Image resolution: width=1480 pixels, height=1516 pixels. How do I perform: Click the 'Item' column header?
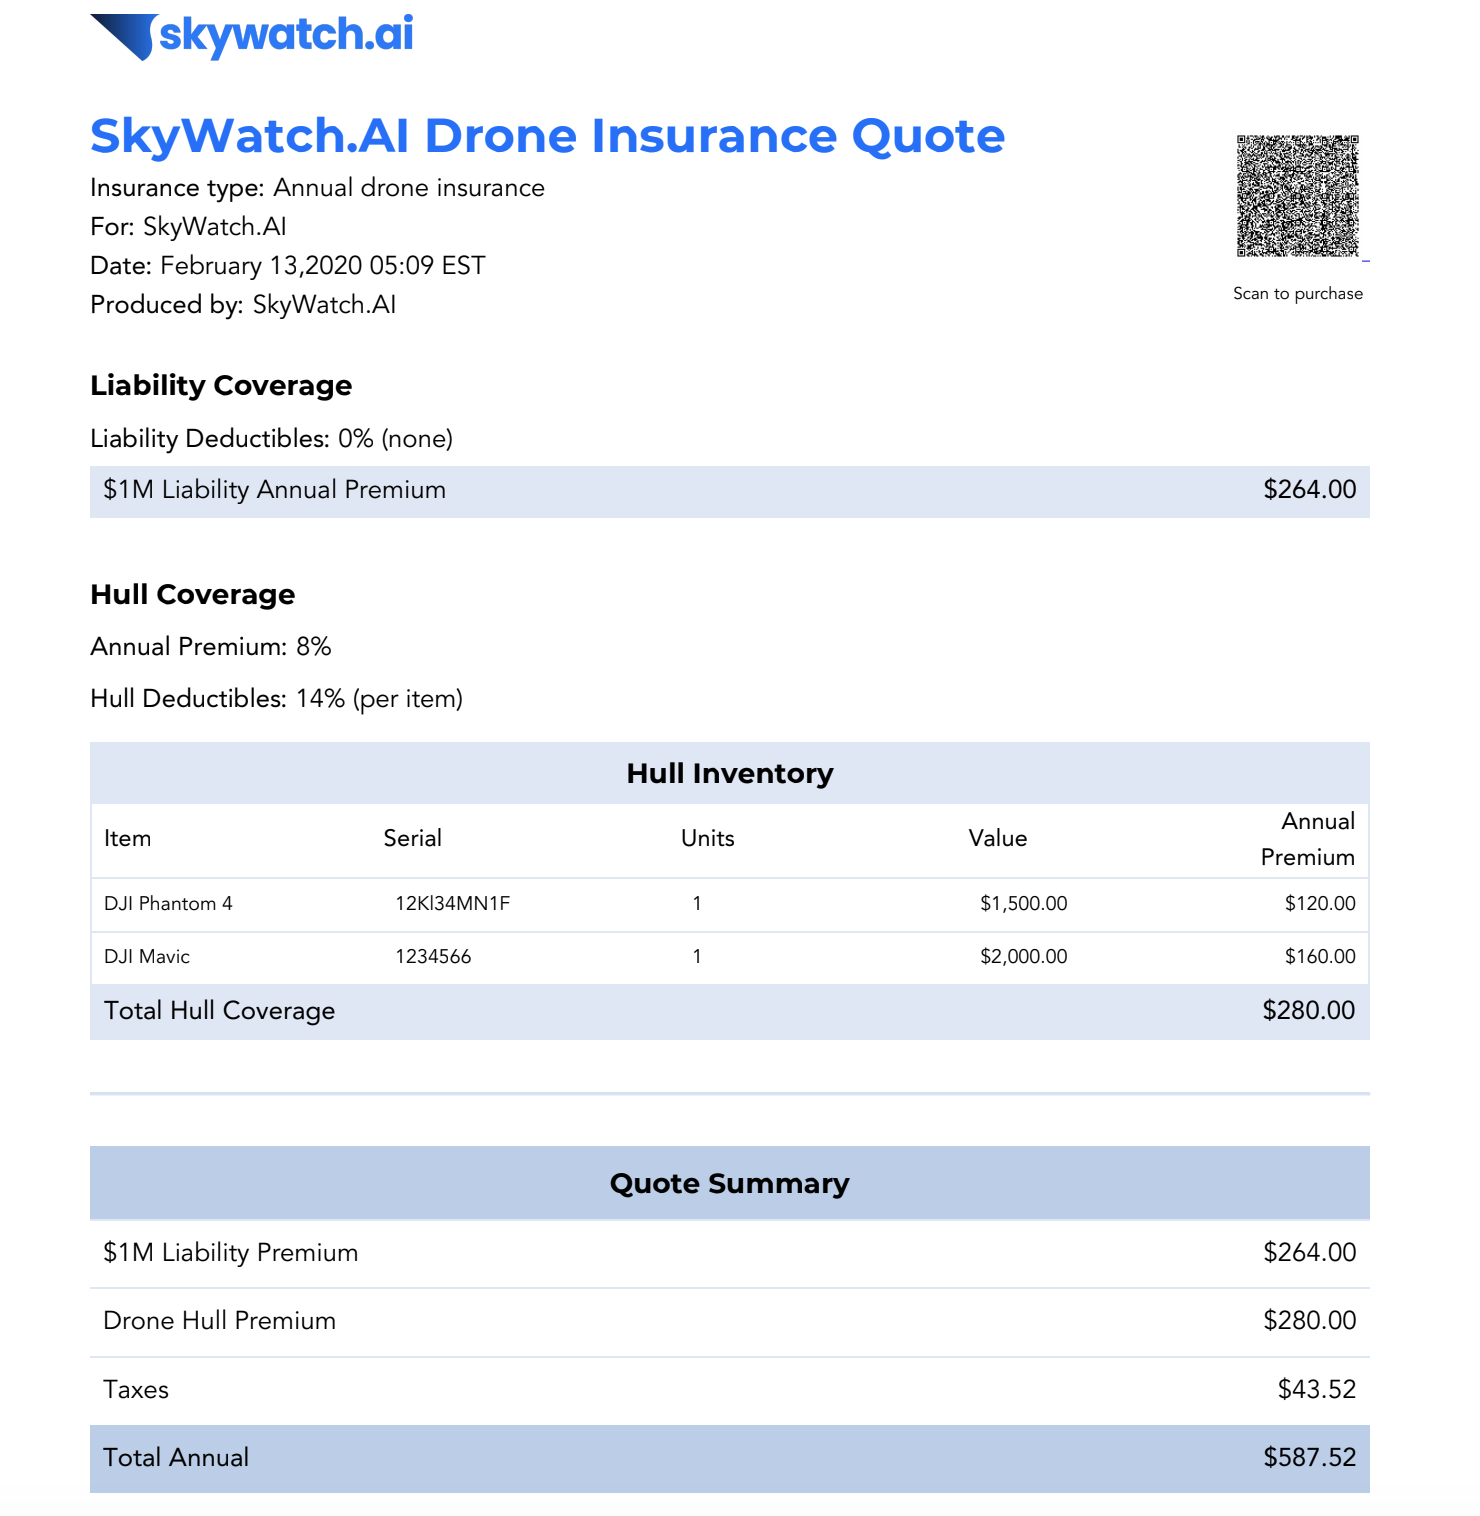coord(128,839)
